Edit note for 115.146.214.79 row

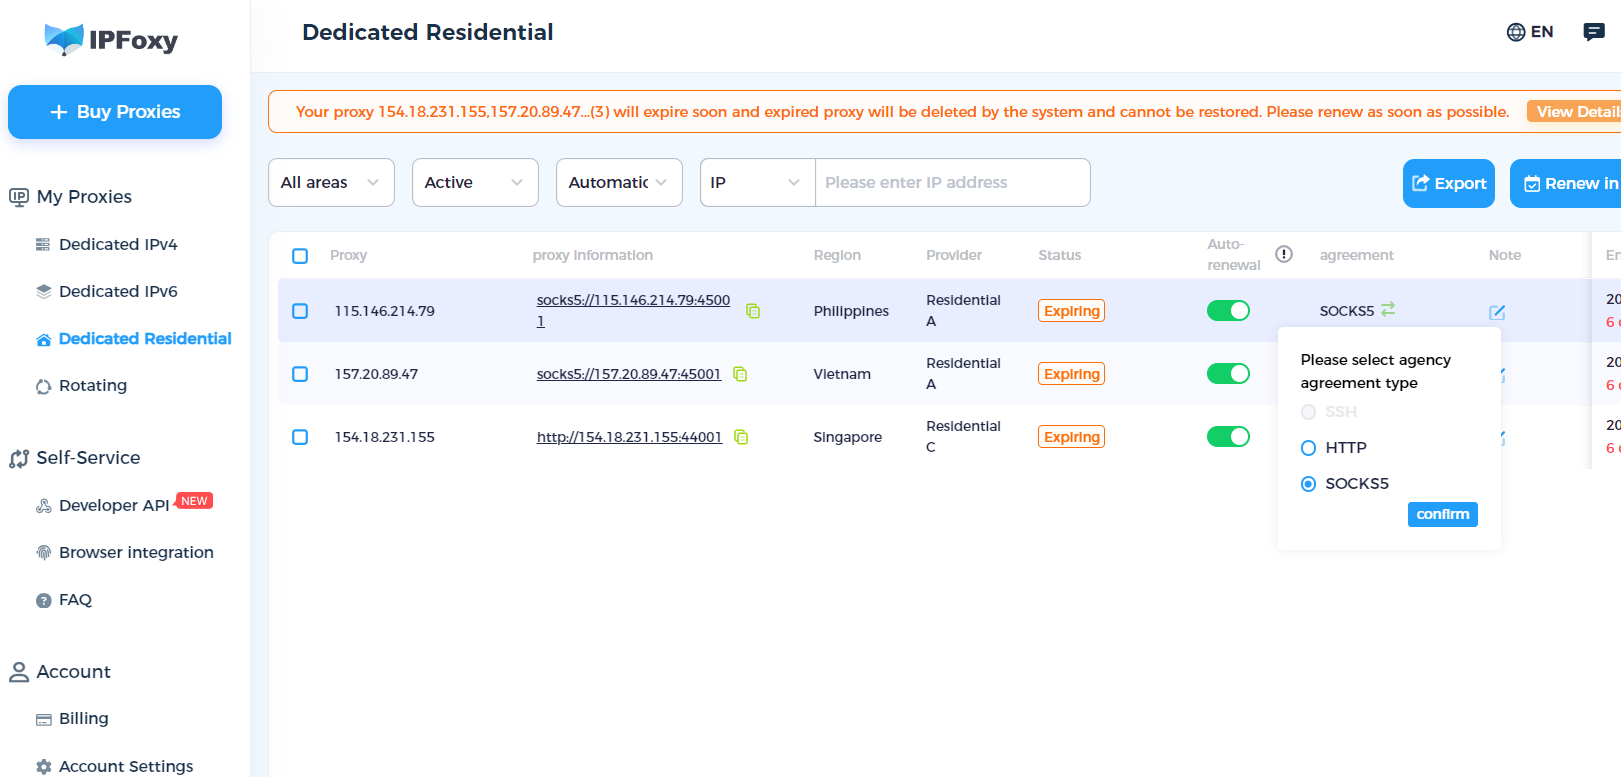(x=1497, y=312)
